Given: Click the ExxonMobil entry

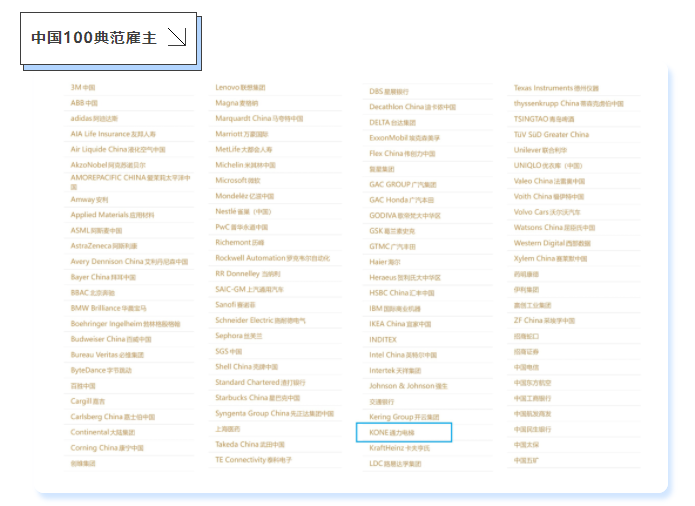Looking at the screenshot, I should [405, 138].
